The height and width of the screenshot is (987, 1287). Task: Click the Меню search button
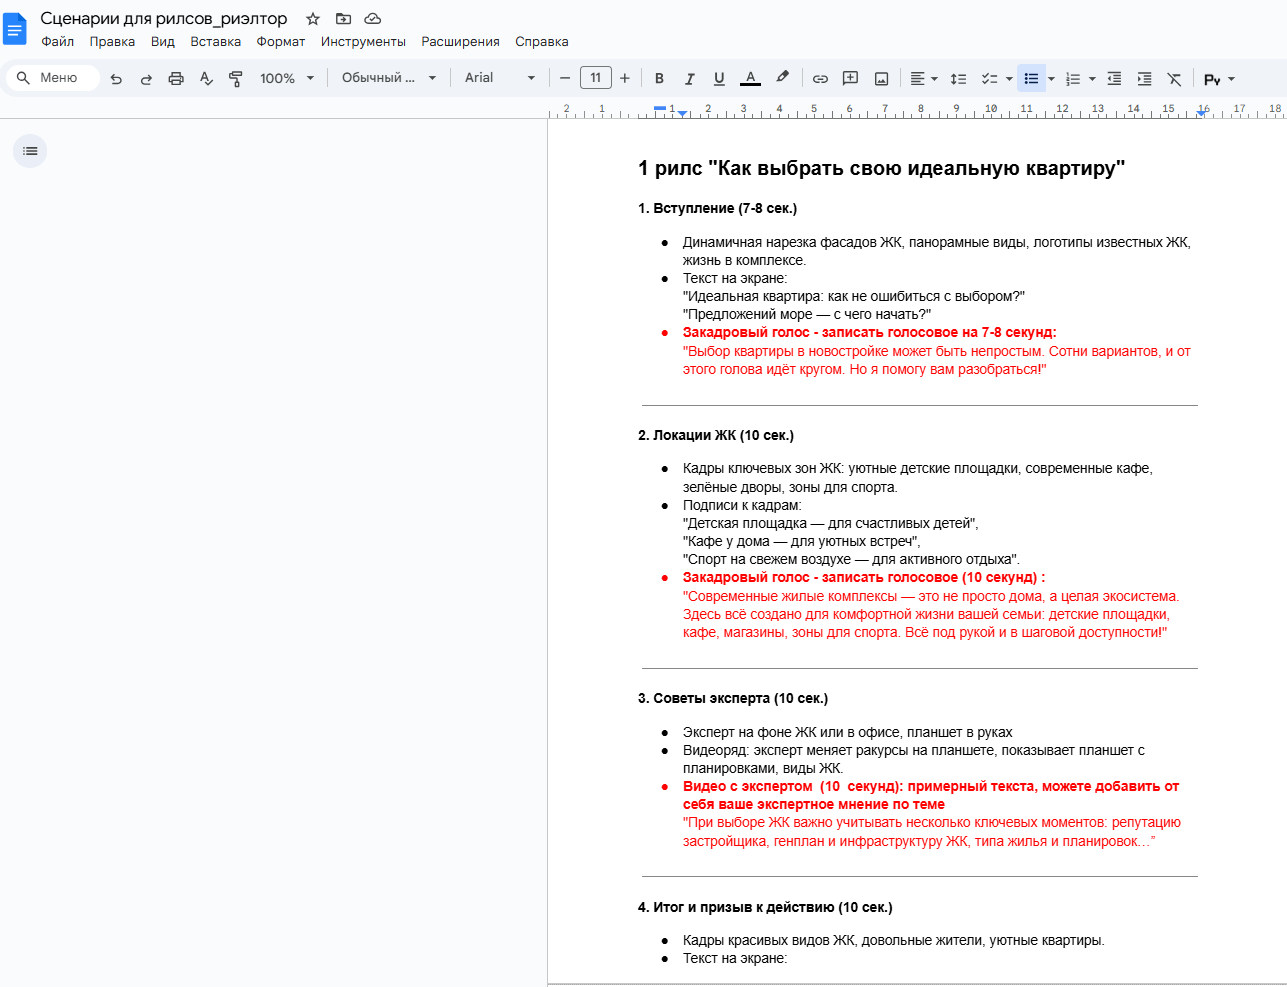(53, 78)
